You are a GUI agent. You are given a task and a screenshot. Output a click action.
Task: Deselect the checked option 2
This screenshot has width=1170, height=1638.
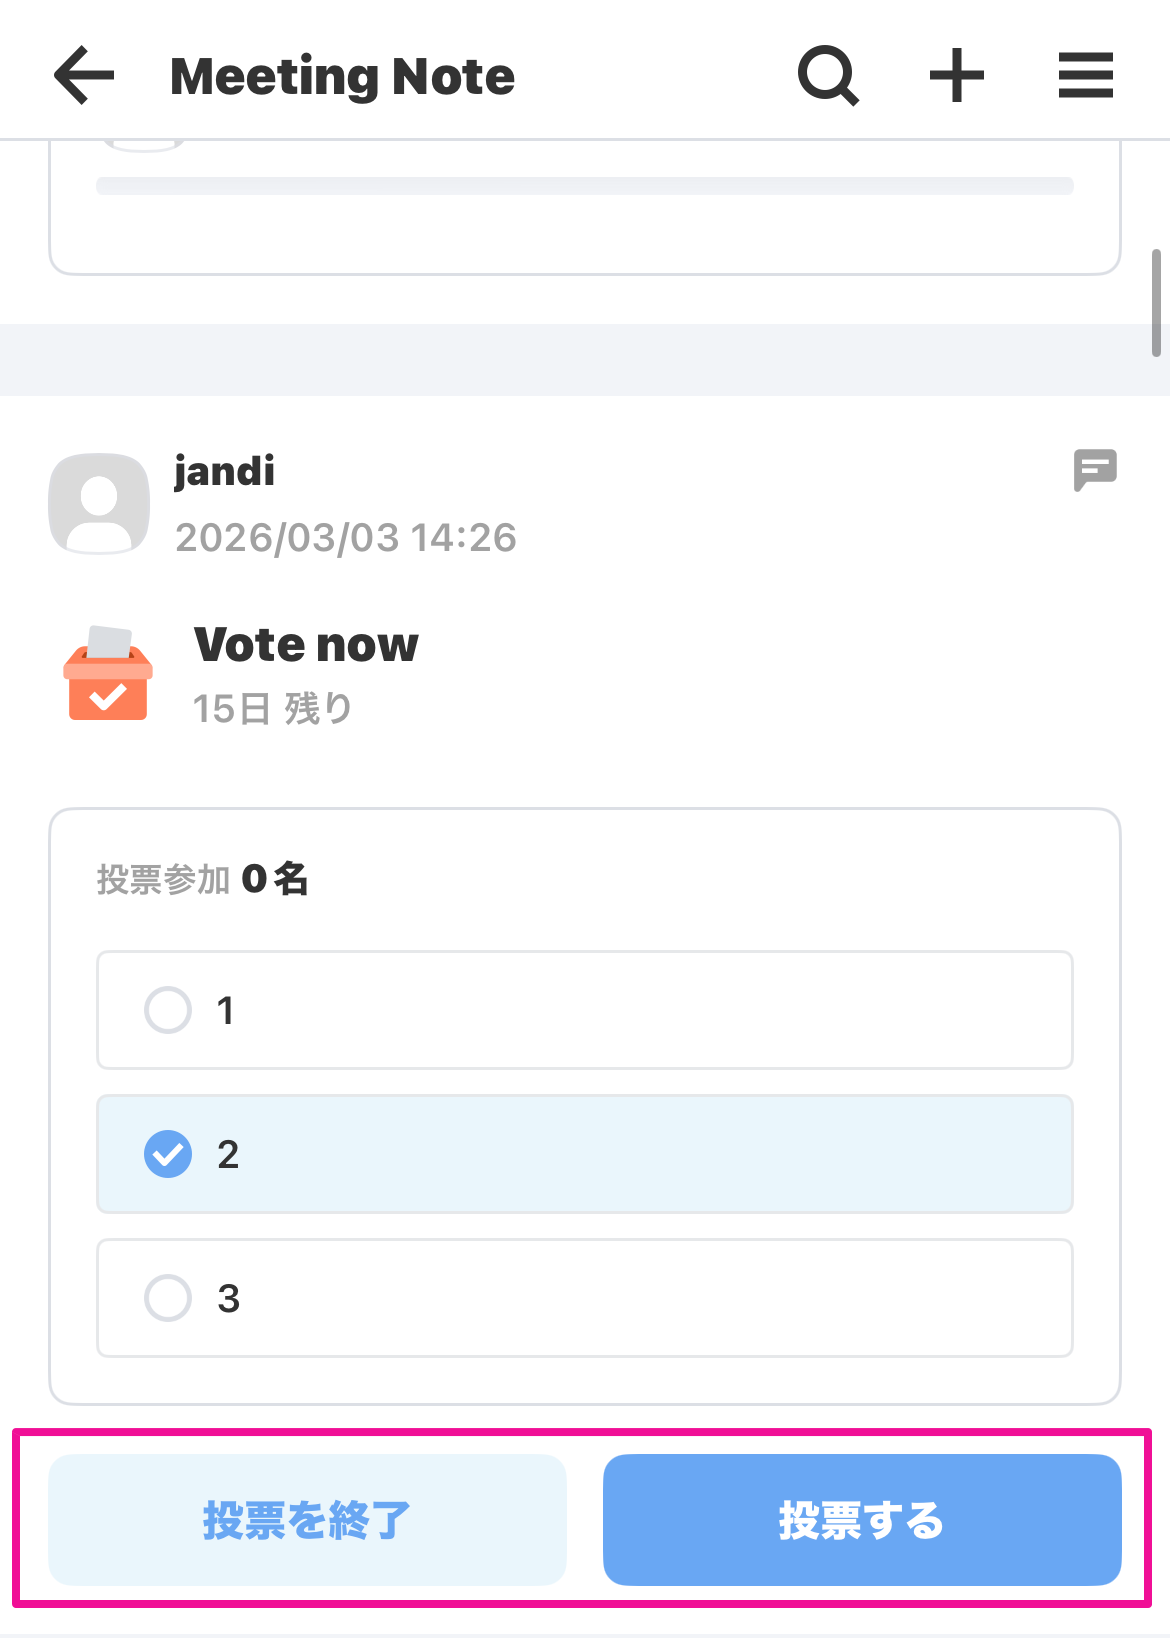point(168,1154)
